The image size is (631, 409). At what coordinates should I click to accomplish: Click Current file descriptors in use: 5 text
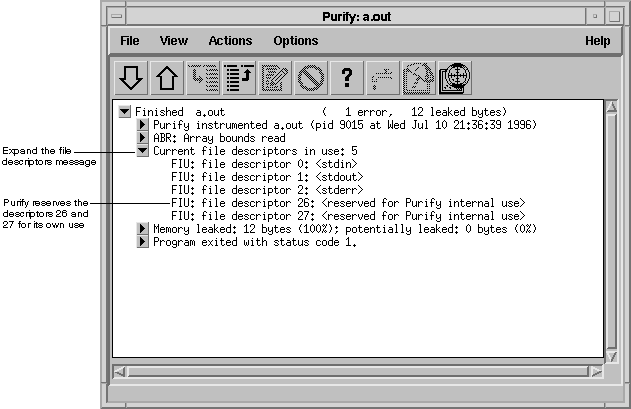(x=255, y=151)
